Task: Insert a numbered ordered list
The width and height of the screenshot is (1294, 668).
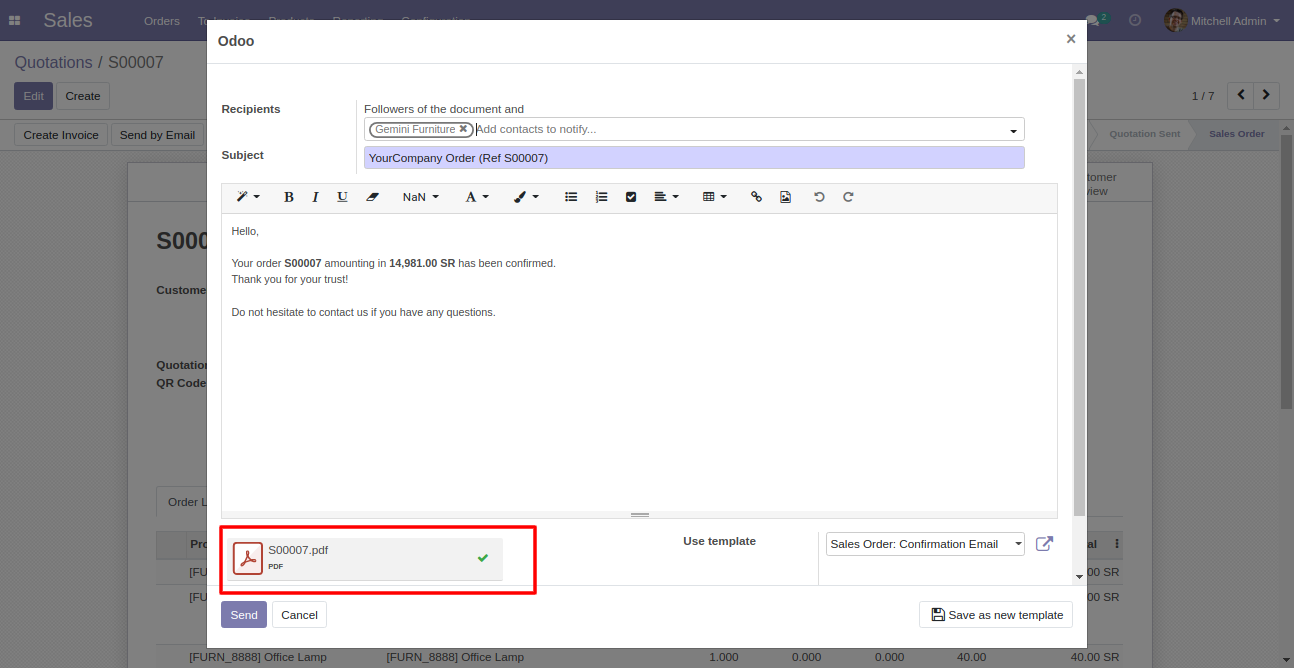Action: [601, 197]
